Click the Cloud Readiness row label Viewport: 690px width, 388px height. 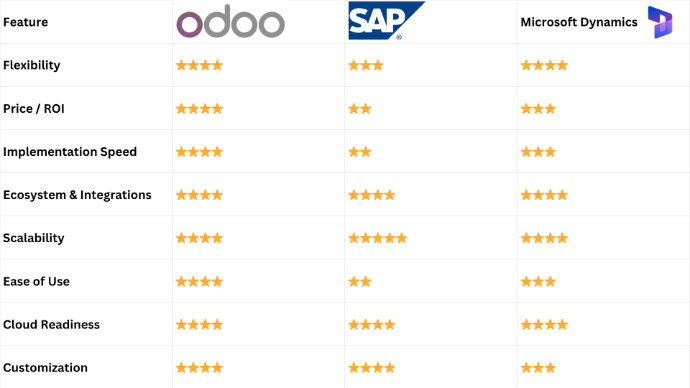51,325
